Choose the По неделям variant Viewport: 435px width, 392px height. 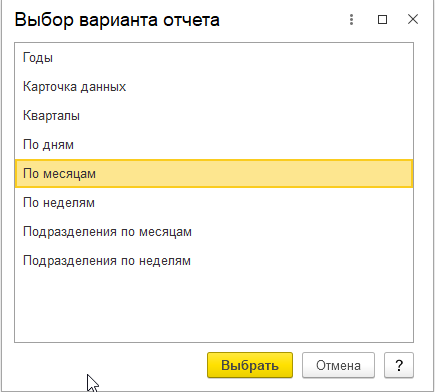coord(214,203)
